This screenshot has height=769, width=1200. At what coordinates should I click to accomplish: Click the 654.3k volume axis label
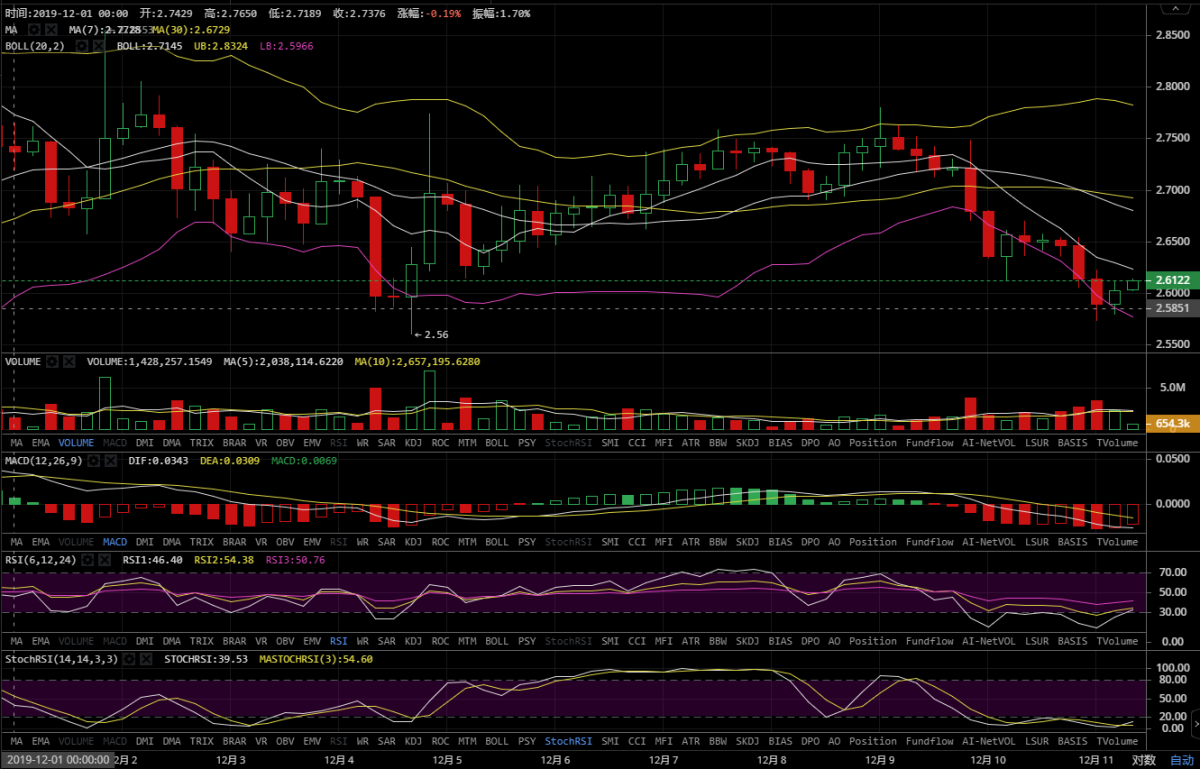click(x=1171, y=424)
